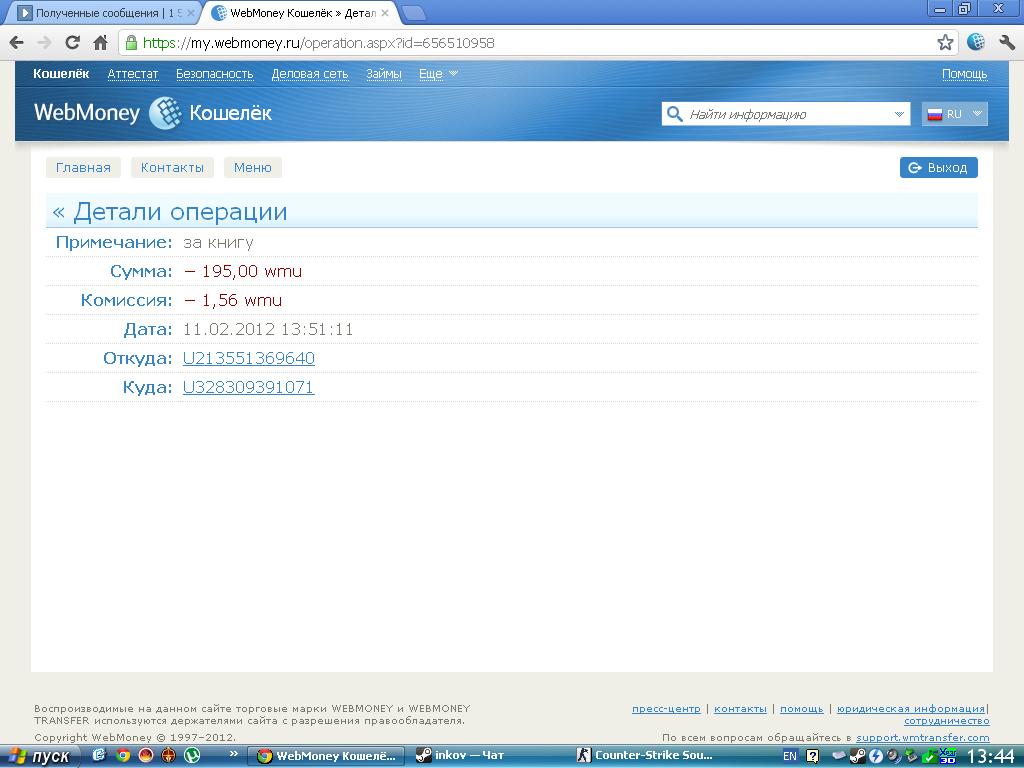Open the Деловая сеть menu link
The image size is (1024, 768).
tap(310, 74)
